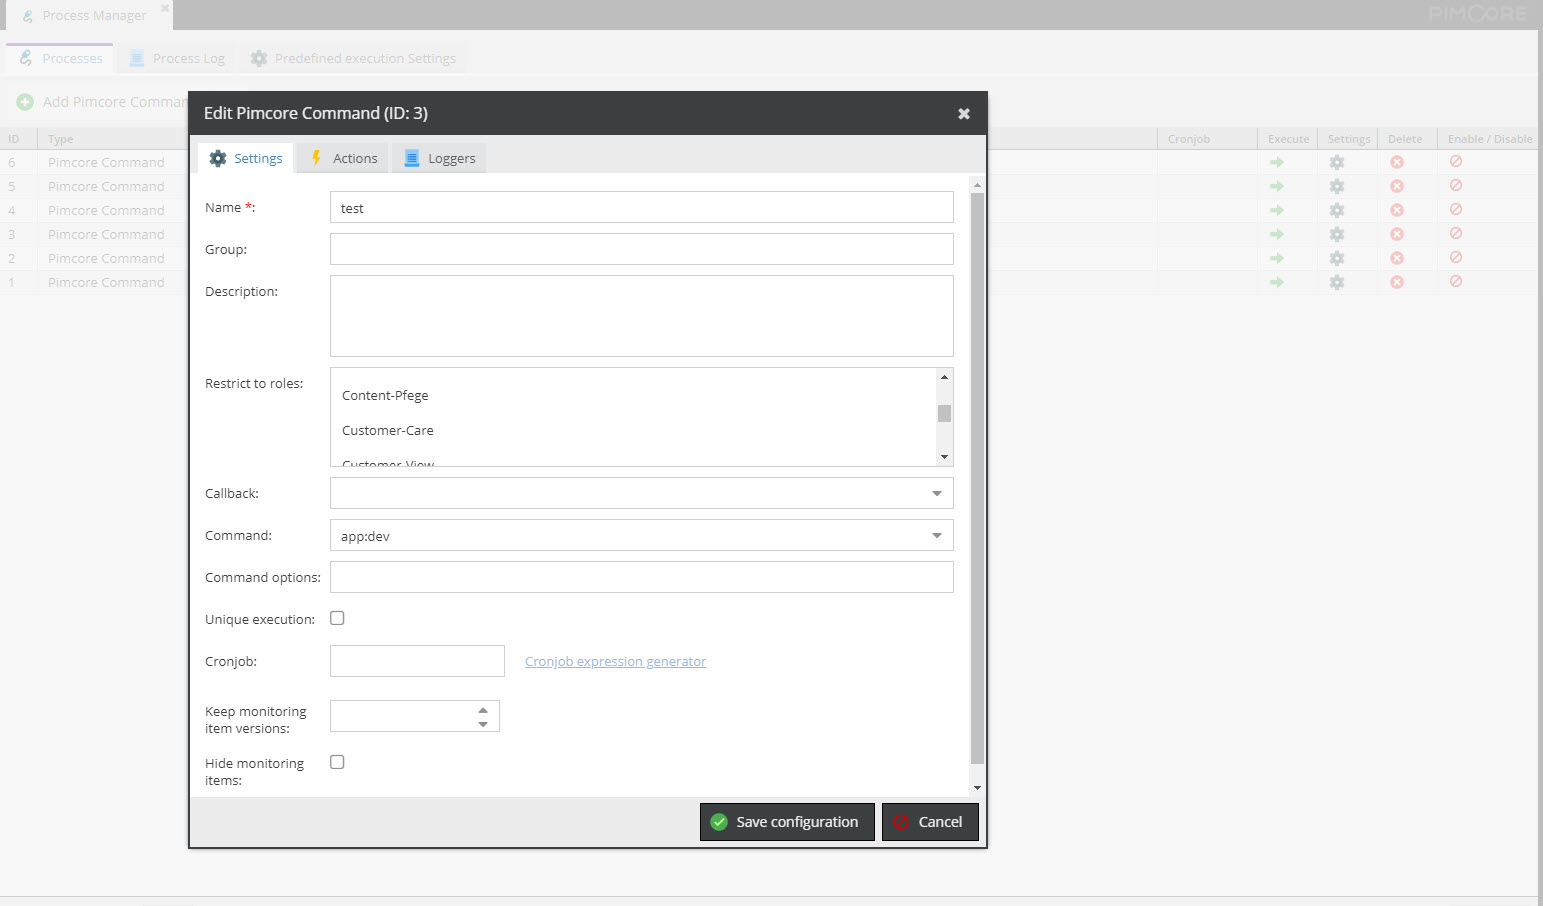Click the Cronjob column header
This screenshot has height=906, width=1543.
coord(1207,139)
